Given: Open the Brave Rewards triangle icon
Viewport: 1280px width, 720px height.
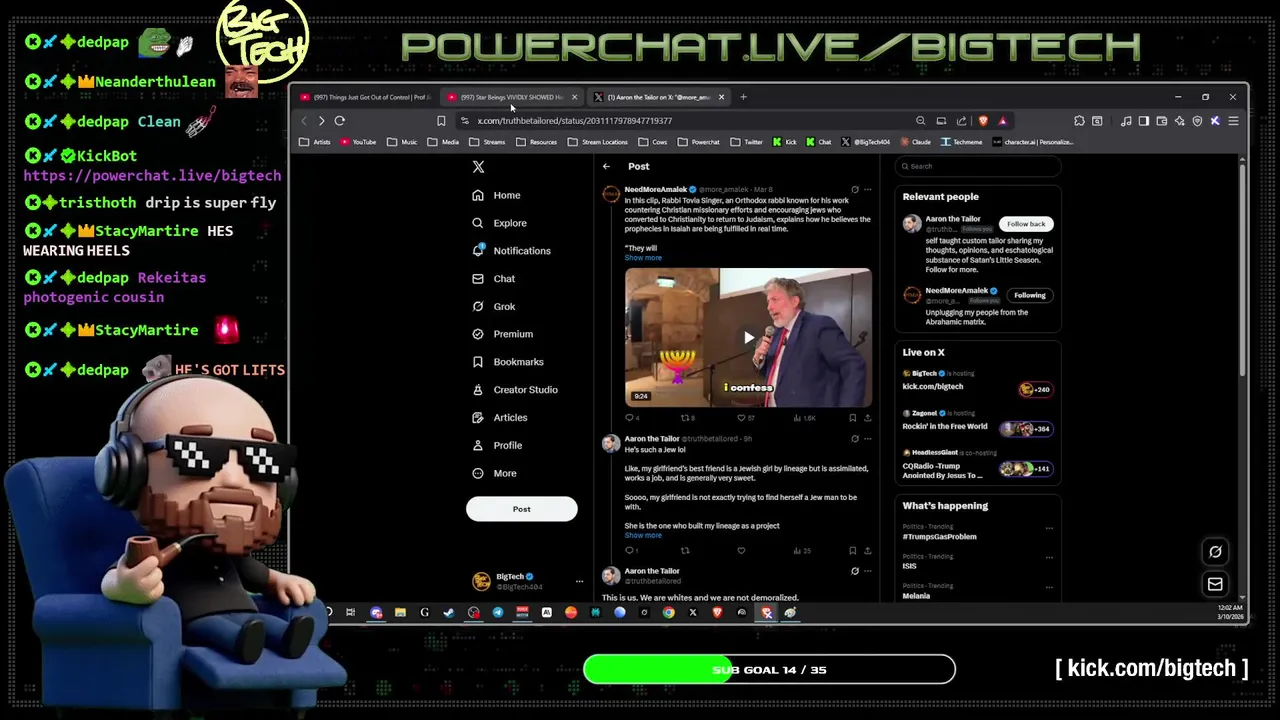Looking at the screenshot, I should click(x=1002, y=121).
